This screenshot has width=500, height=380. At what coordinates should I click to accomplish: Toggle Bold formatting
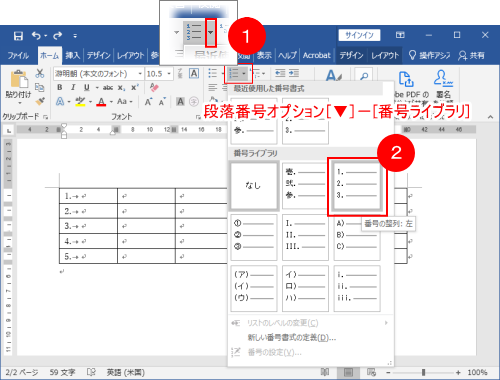[60, 87]
